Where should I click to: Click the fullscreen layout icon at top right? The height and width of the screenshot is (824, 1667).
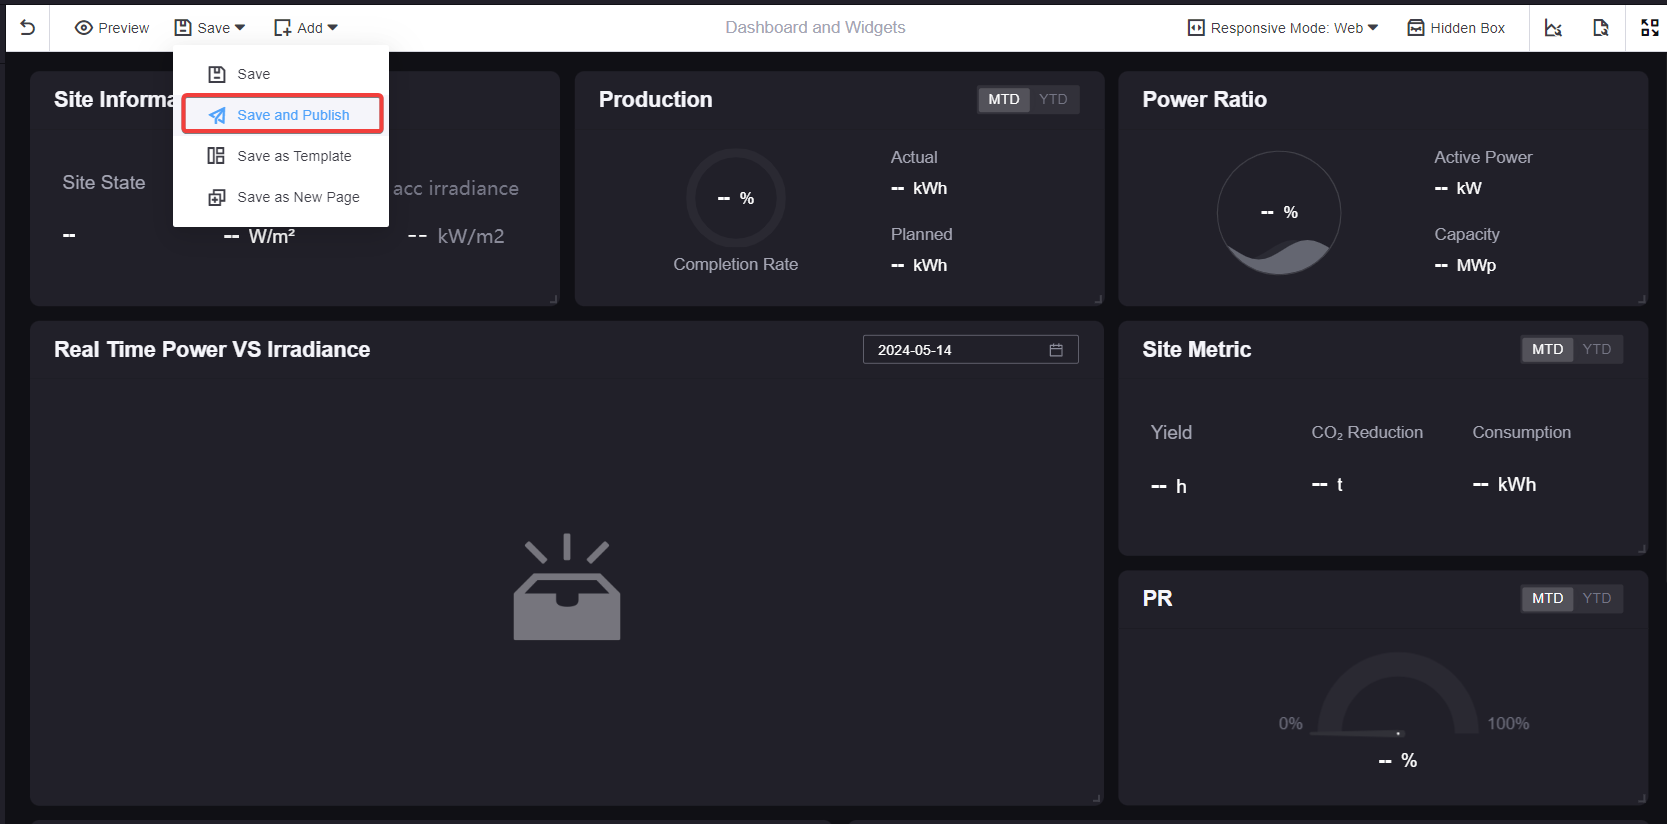[1649, 28]
